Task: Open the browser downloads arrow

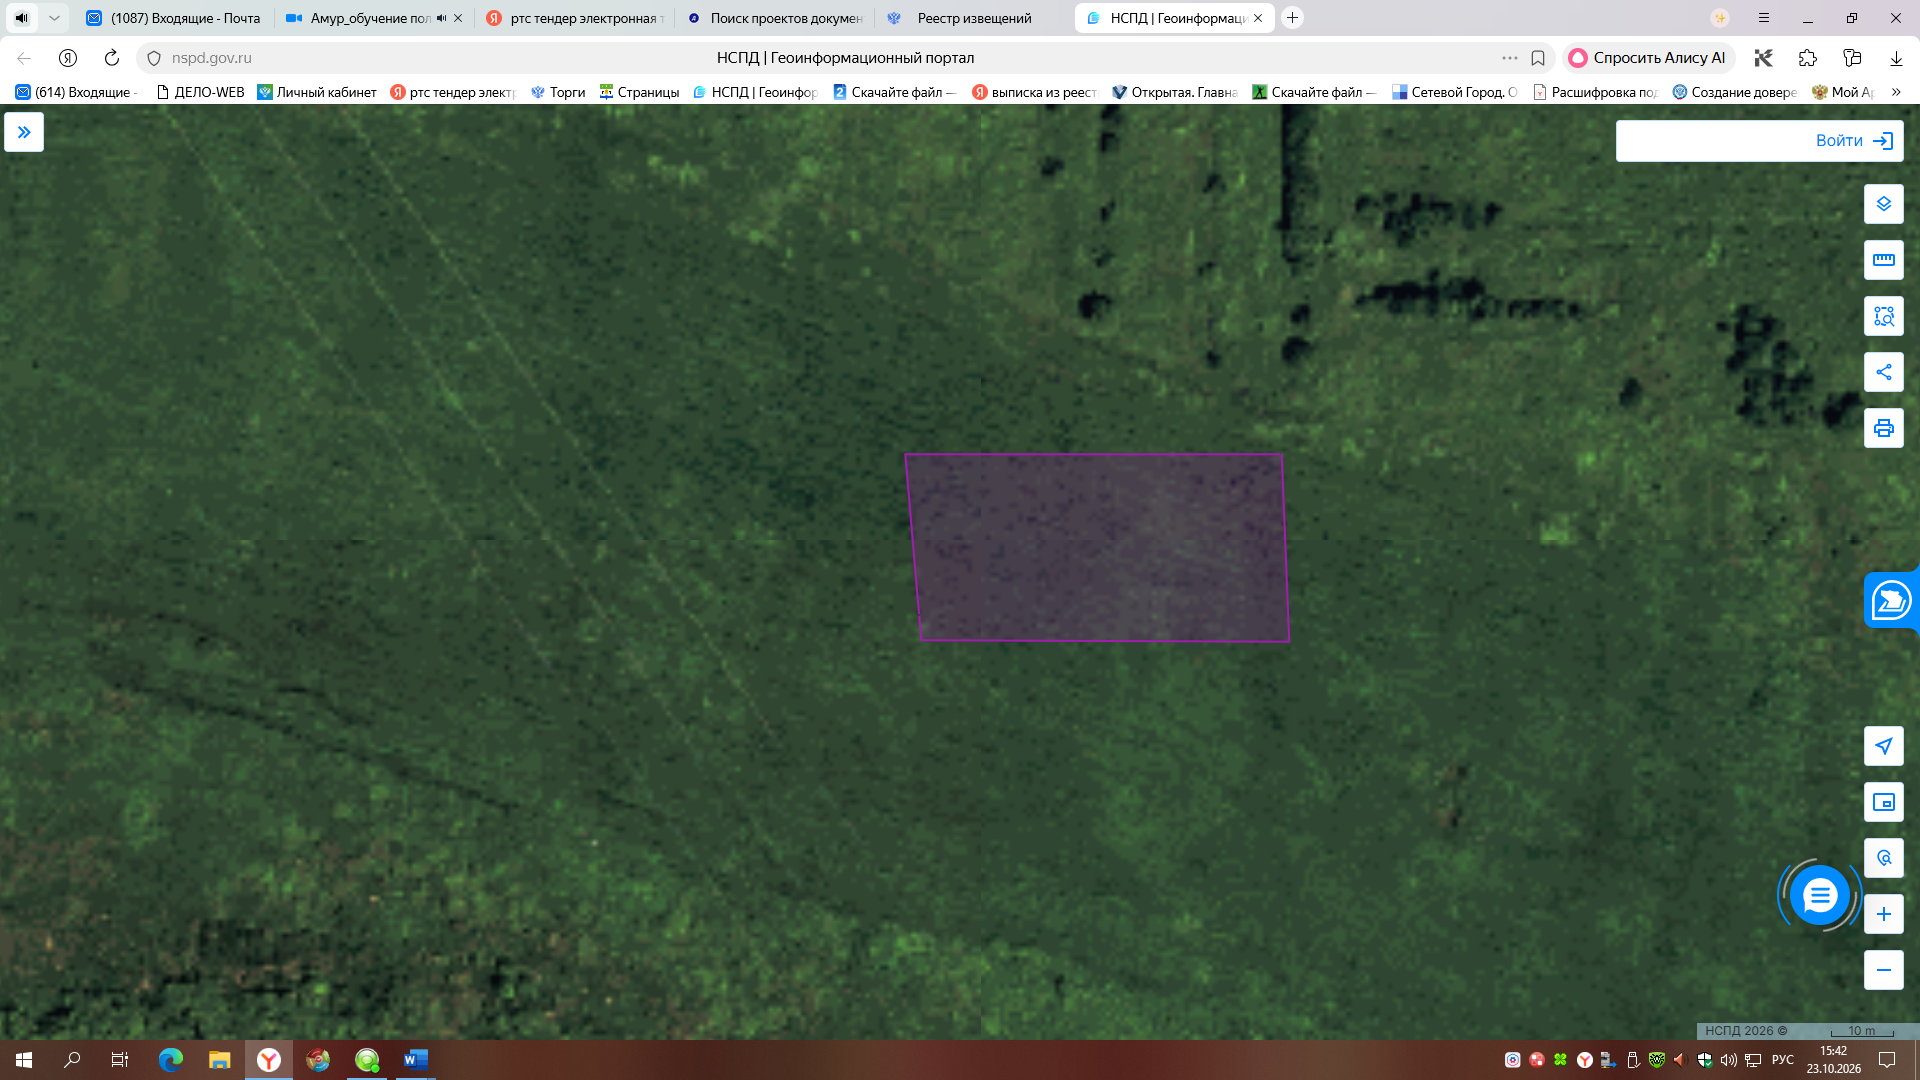Action: (x=1895, y=58)
